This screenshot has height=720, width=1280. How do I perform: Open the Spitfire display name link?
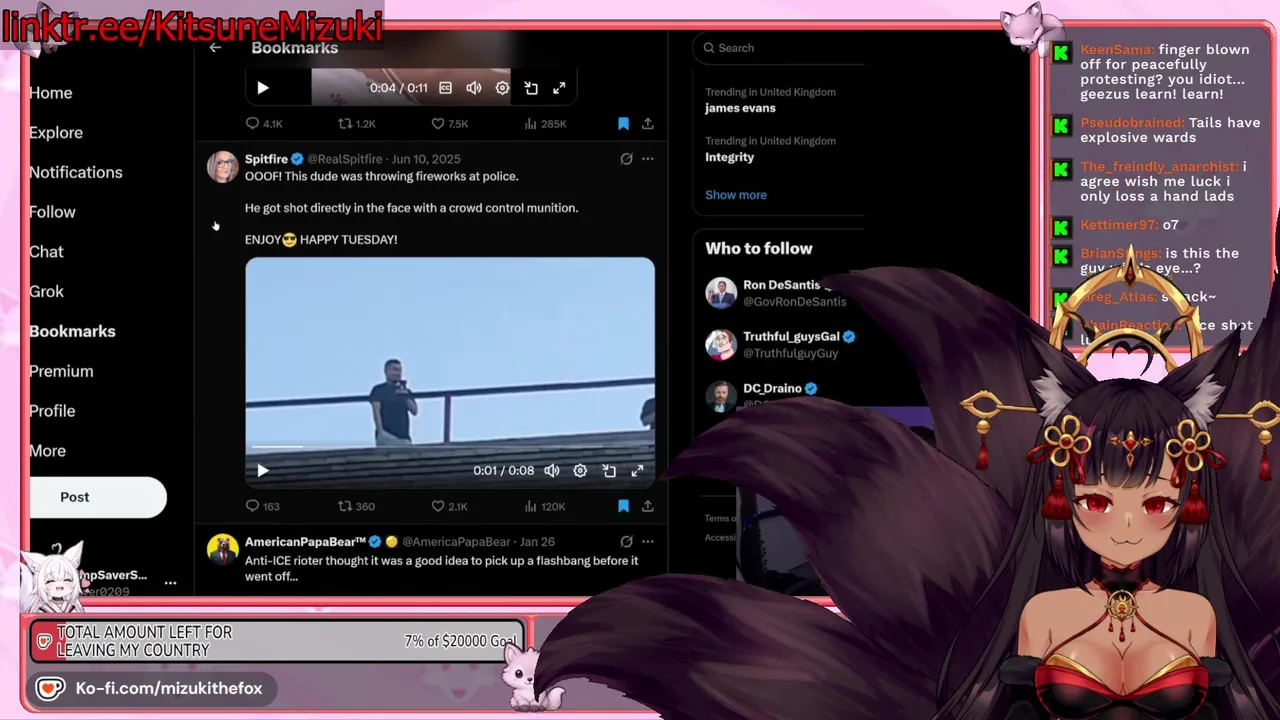(266, 159)
